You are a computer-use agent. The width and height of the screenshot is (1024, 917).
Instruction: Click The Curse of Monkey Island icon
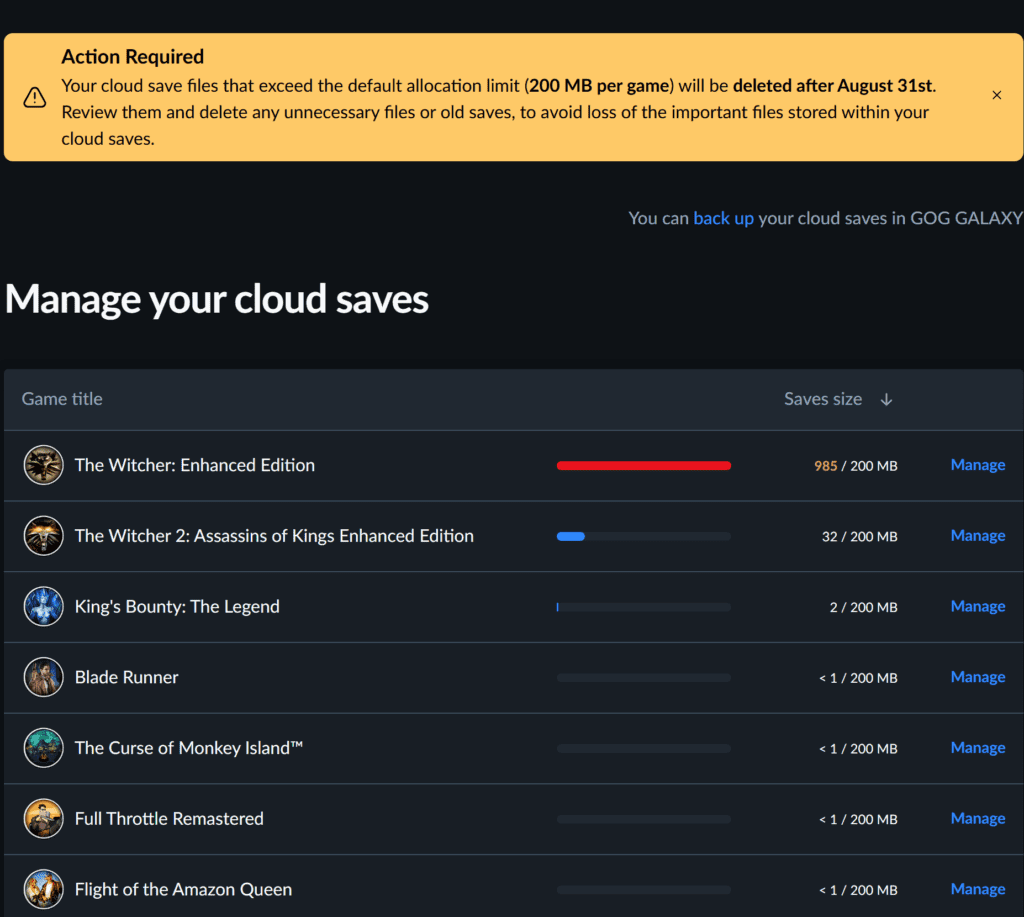click(44, 748)
